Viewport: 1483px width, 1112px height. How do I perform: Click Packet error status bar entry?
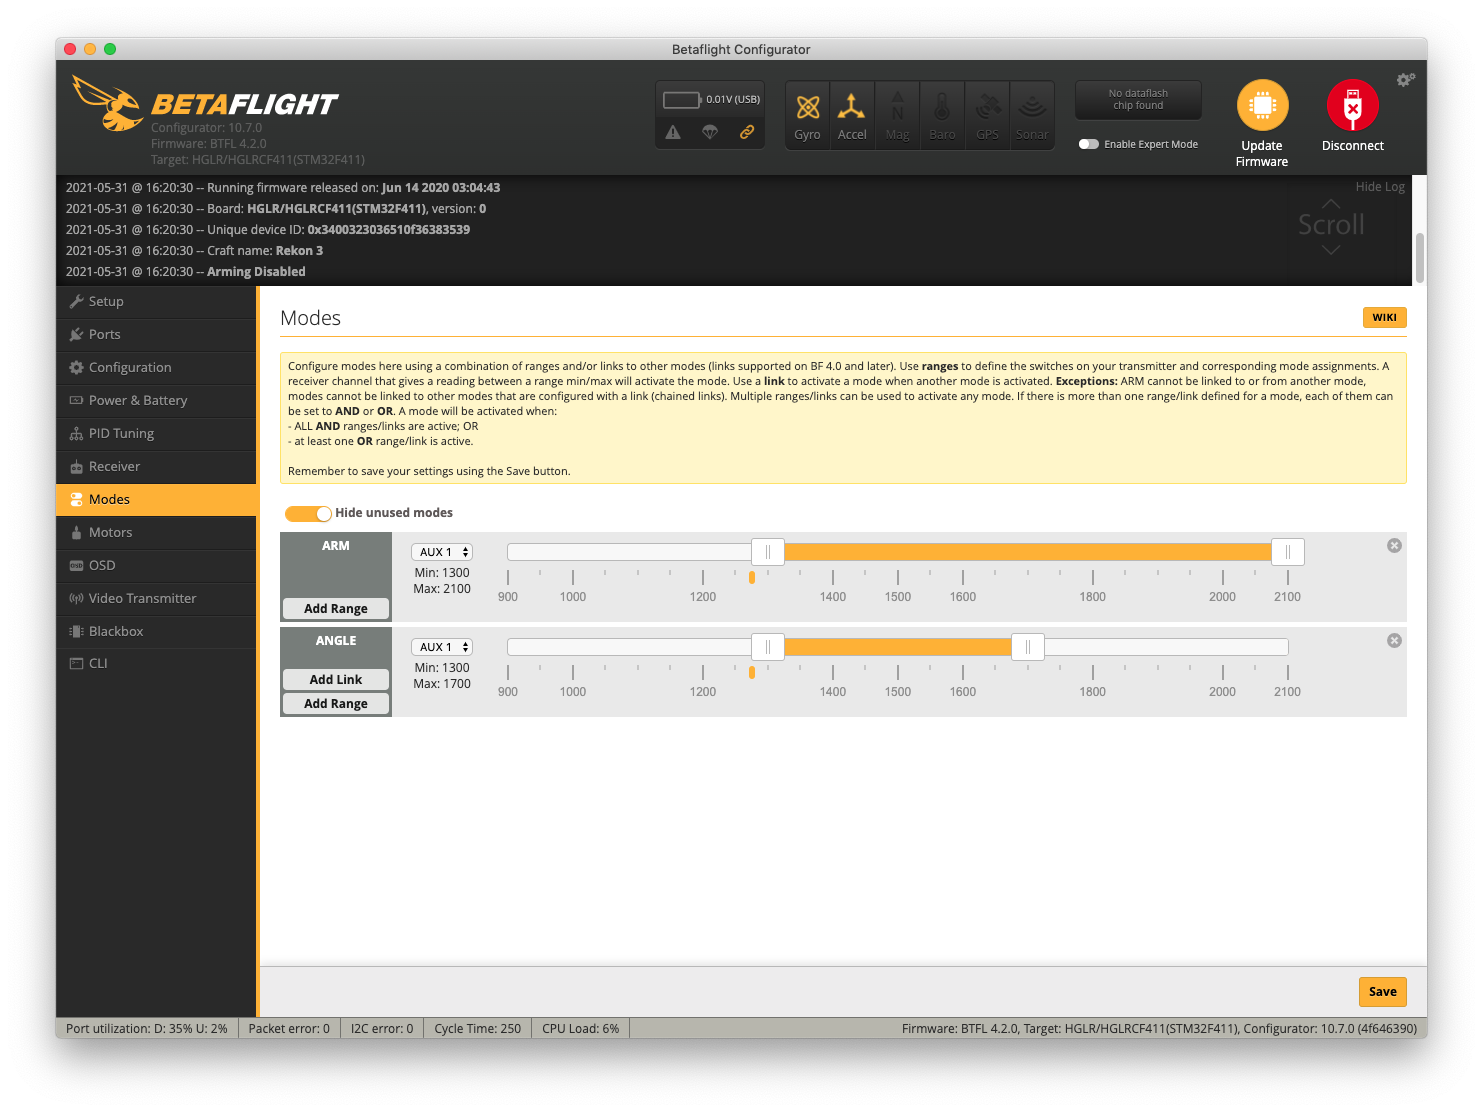pyautogui.click(x=289, y=1029)
